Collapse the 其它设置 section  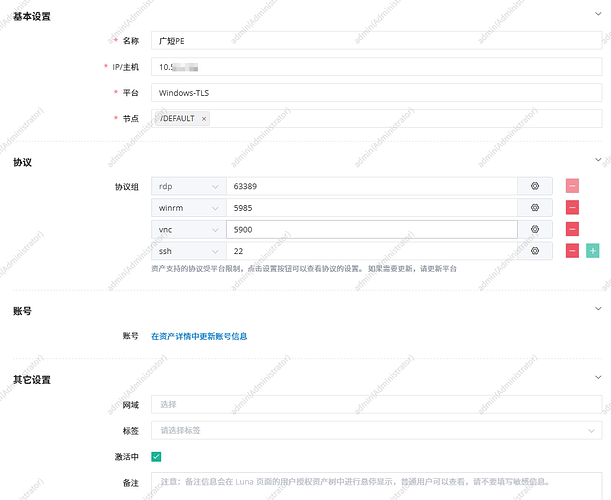point(598,379)
